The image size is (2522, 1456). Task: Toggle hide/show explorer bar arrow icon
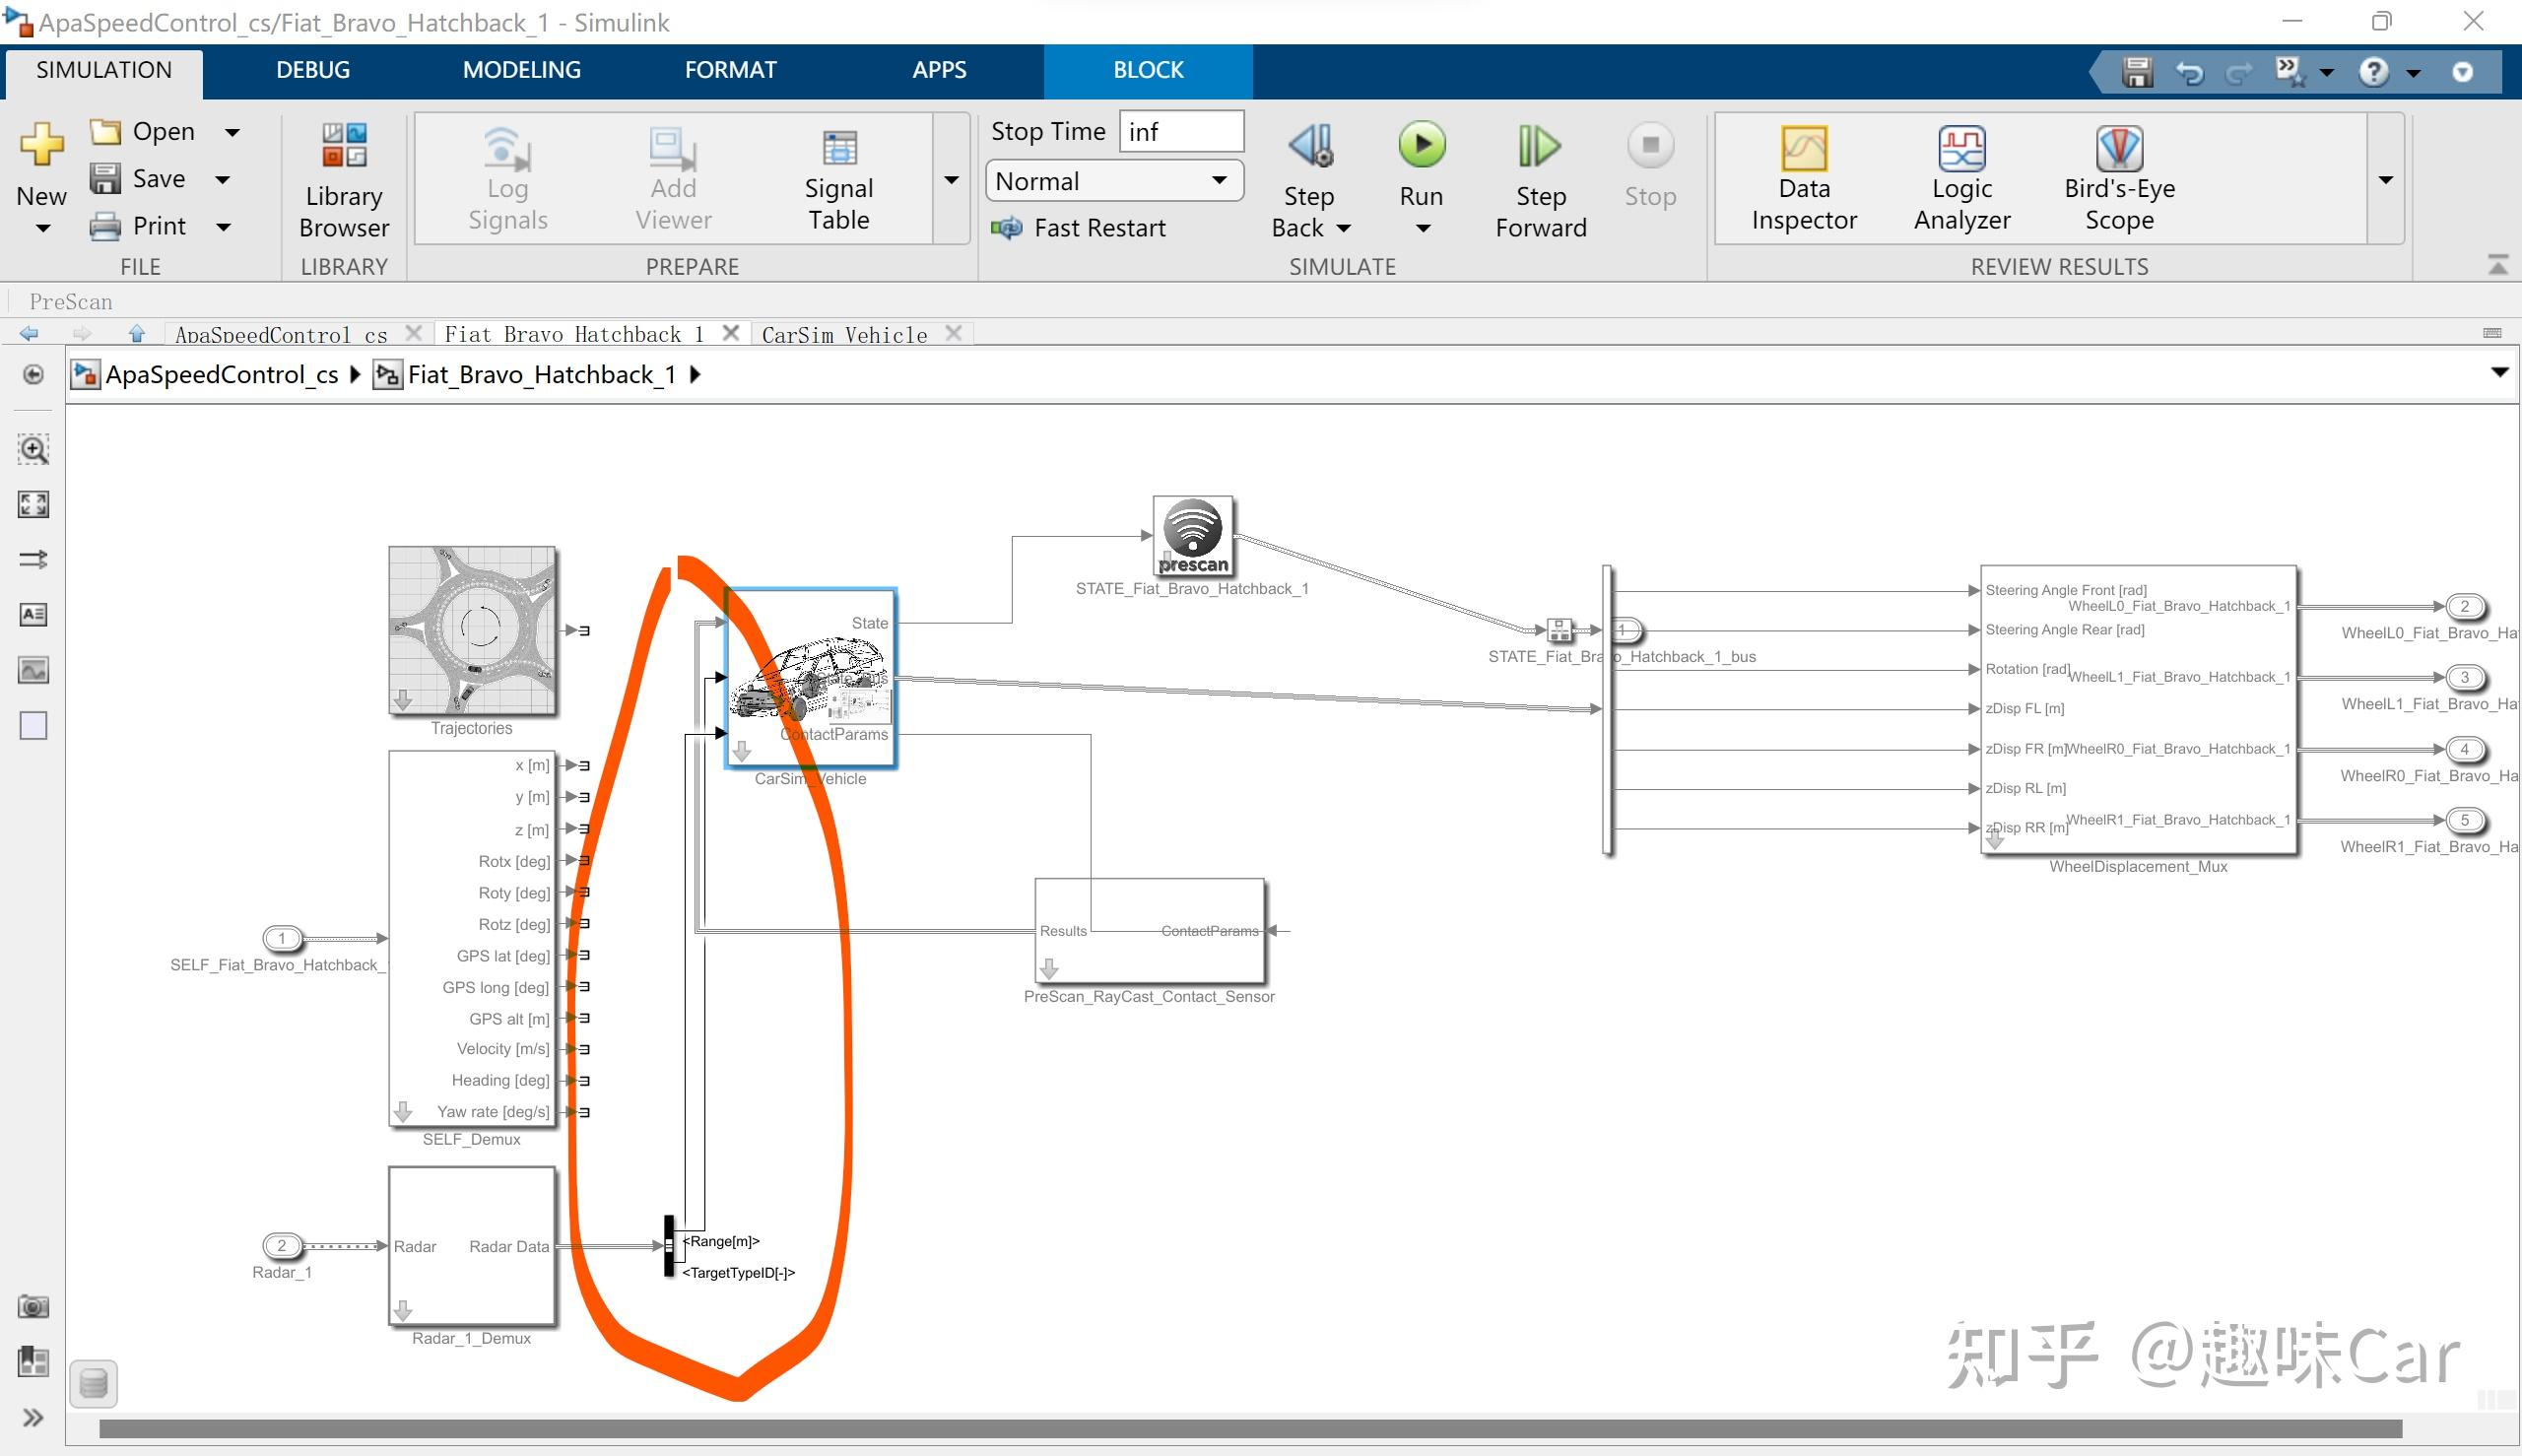(33, 374)
